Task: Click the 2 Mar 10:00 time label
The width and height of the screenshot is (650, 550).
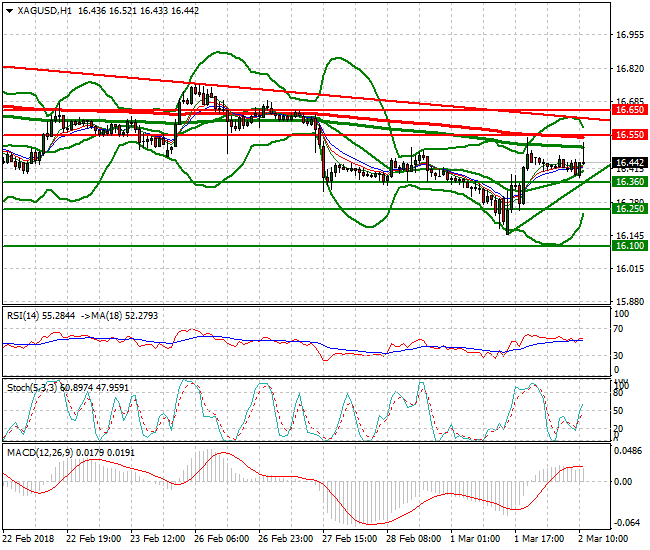Action: [603, 539]
